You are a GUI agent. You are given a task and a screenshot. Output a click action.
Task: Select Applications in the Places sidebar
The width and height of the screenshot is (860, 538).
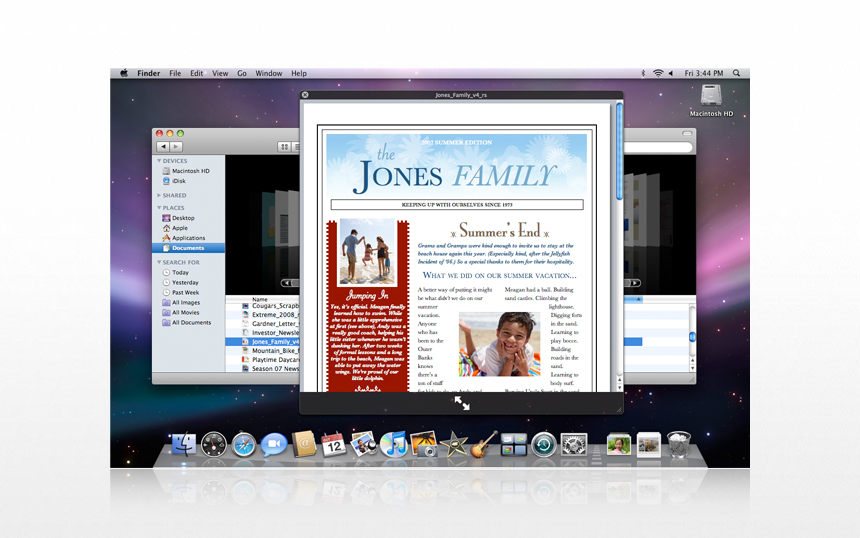pyautogui.click(x=188, y=238)
